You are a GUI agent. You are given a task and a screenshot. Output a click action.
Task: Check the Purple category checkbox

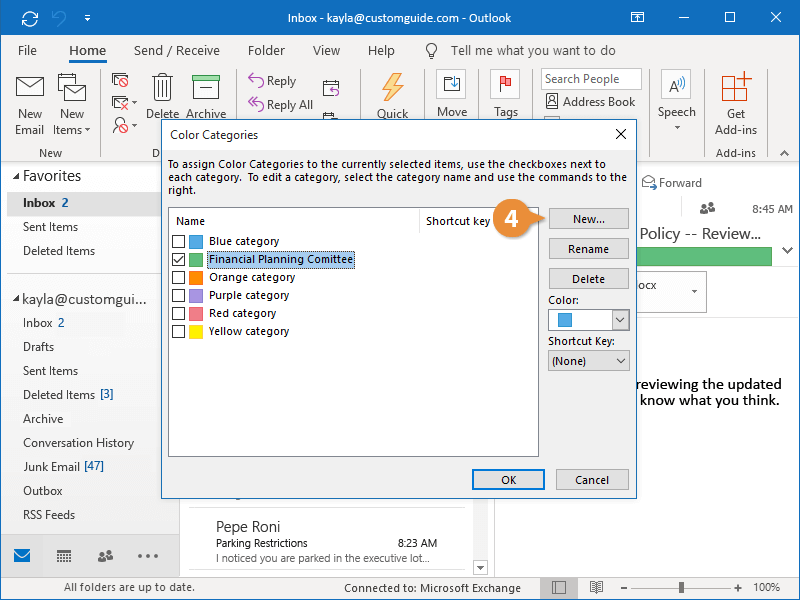pos(179,295)
